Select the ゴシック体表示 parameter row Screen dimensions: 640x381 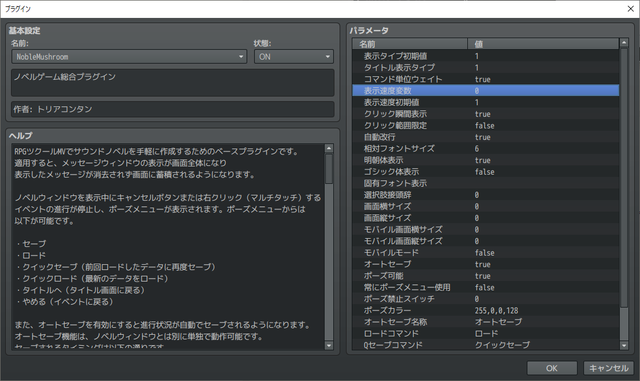[486, 172]
